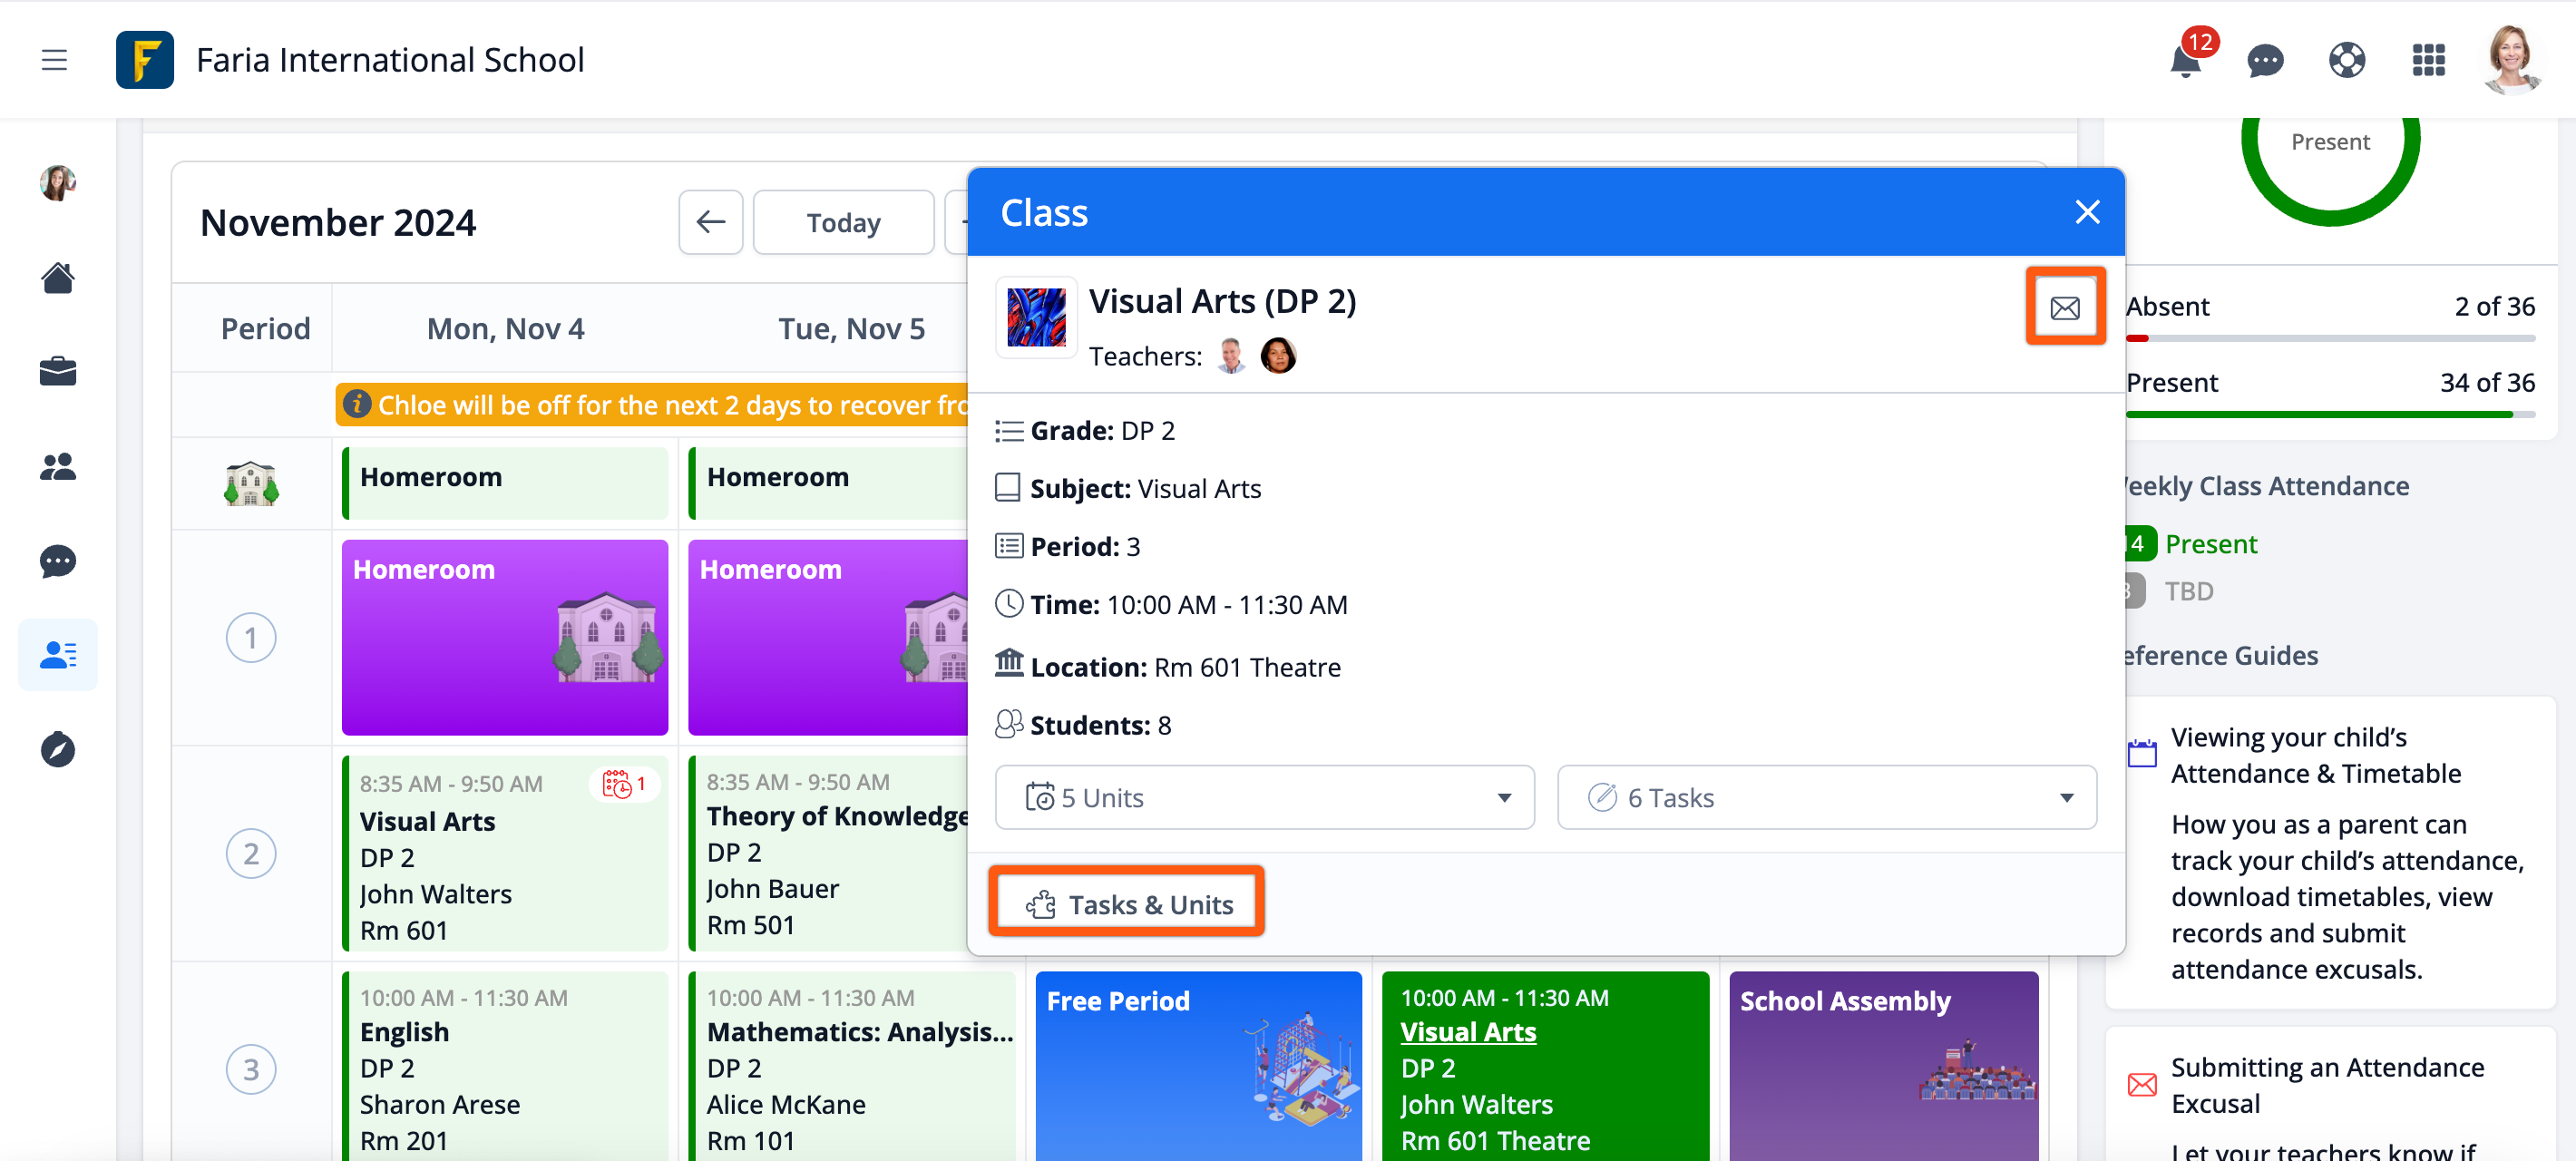This screenshot has width=2576, height=1161.
Task: Click the help lifebuoy icon
Action: click(x=2346, y=61)
